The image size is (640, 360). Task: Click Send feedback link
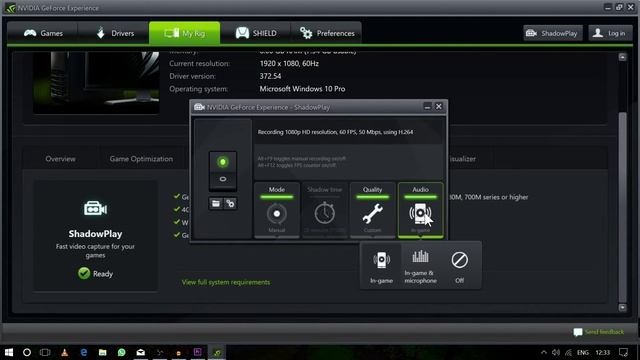pyautogui.click(x=599, y=332)
